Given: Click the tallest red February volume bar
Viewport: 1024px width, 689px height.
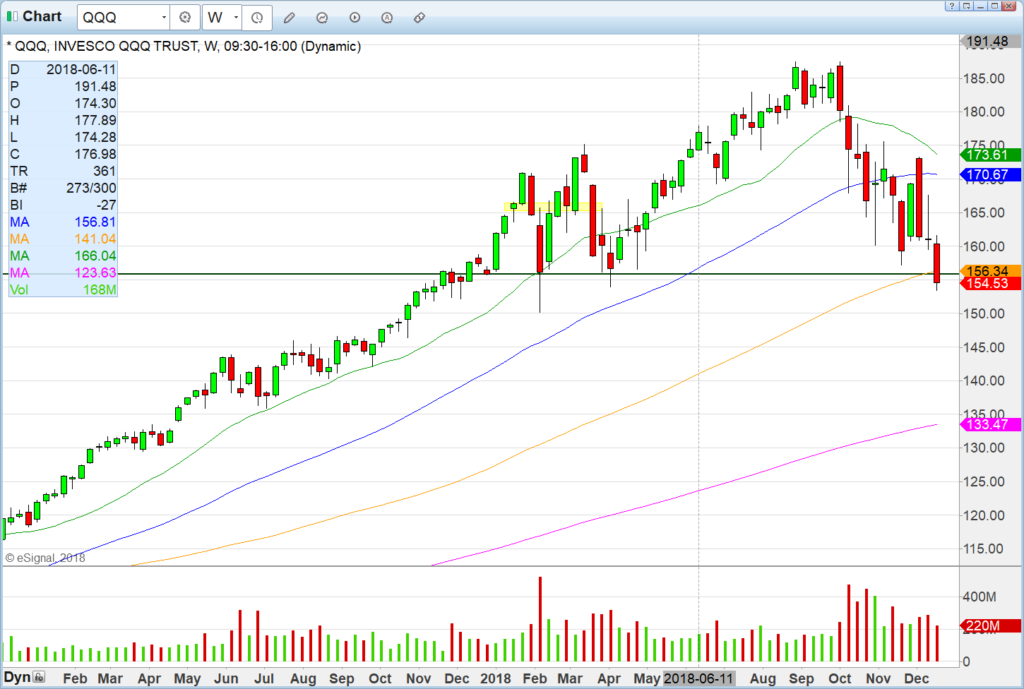Looking at the screenshot, I should point(540,619).
